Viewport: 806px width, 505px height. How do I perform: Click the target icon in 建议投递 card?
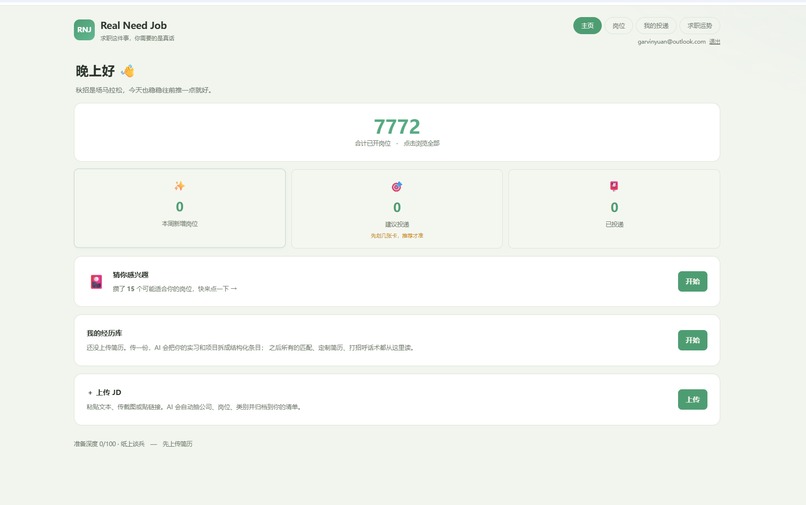point(397,187)
